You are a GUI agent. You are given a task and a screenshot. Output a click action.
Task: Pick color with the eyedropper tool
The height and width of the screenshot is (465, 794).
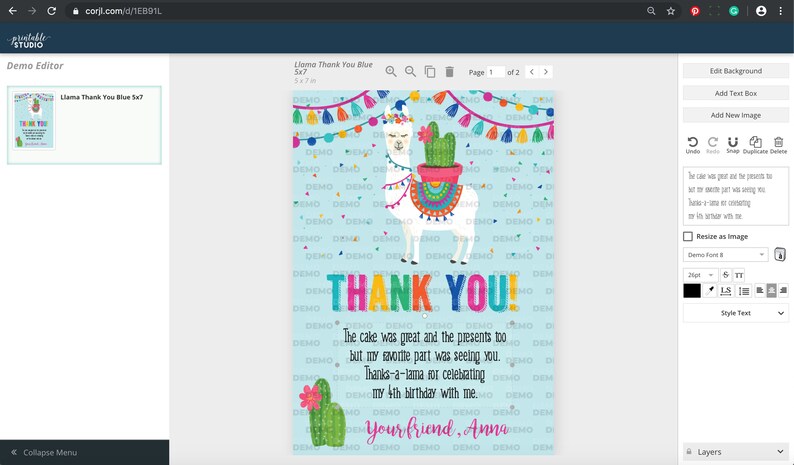(710, 290)
